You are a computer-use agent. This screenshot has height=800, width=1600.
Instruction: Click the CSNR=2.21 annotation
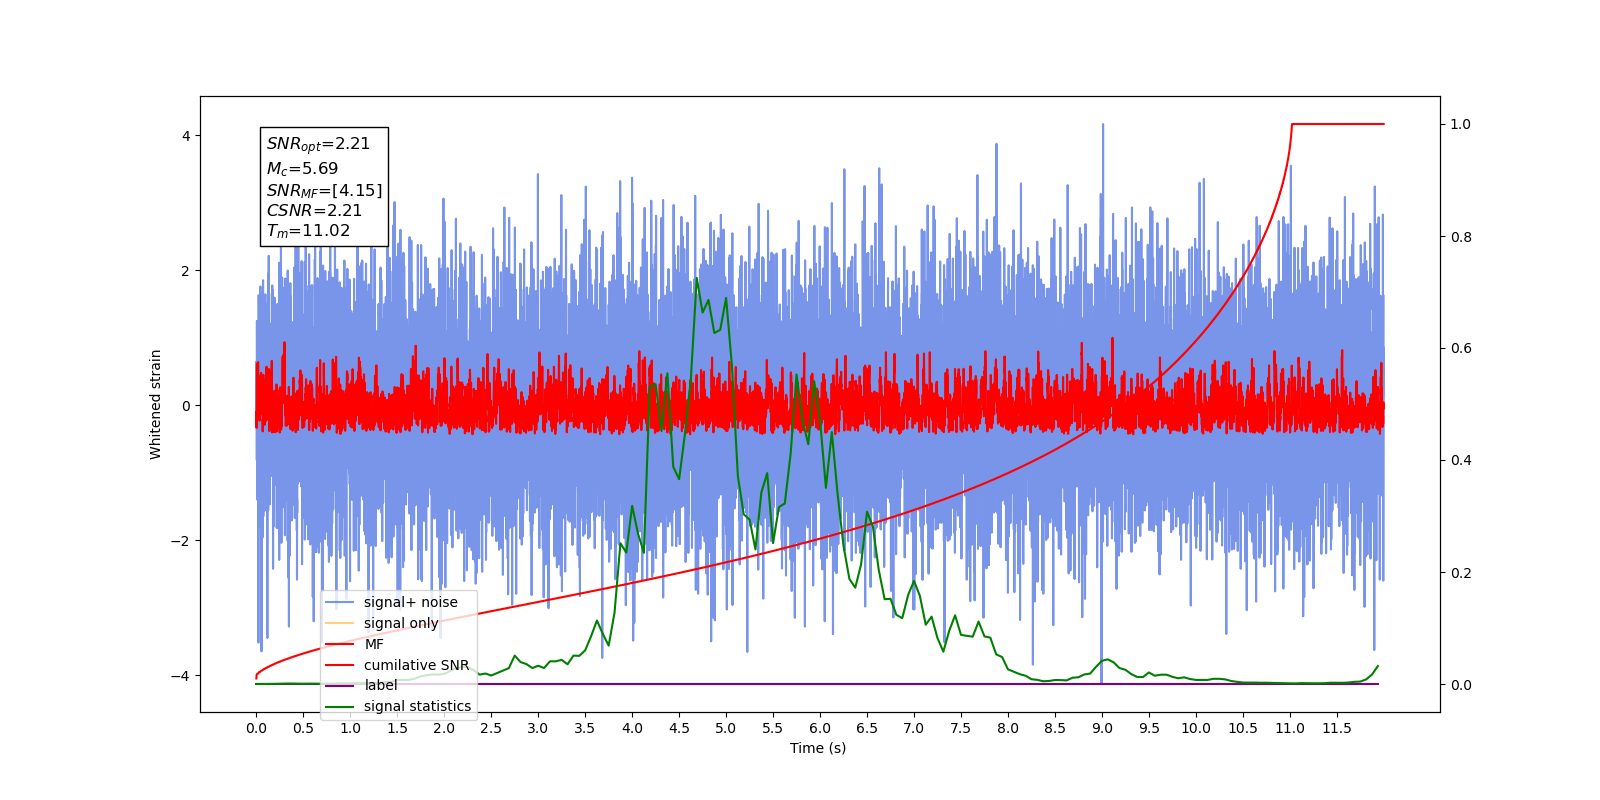[x=314, y=210]
